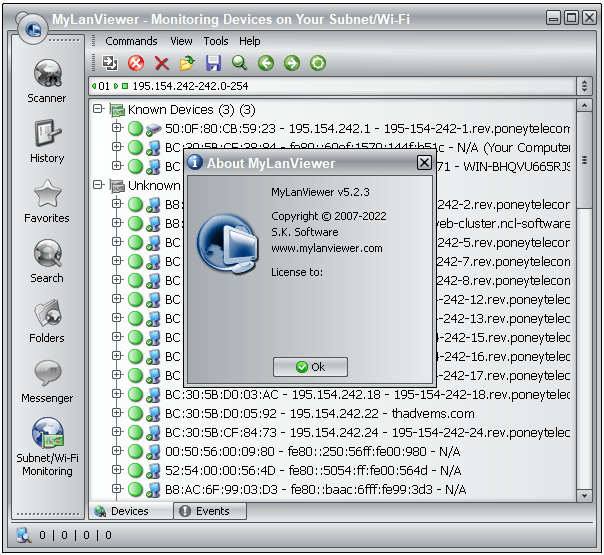Viewport: 604px width, 555px height.
Task: Collapse the Known Devices group
Action: [98, 109]
